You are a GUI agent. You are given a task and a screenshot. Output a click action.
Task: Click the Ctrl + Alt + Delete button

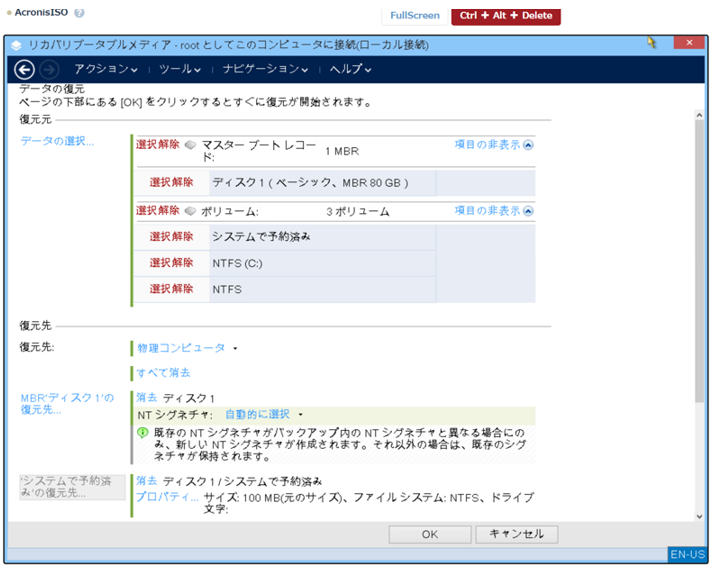[505, 16]
